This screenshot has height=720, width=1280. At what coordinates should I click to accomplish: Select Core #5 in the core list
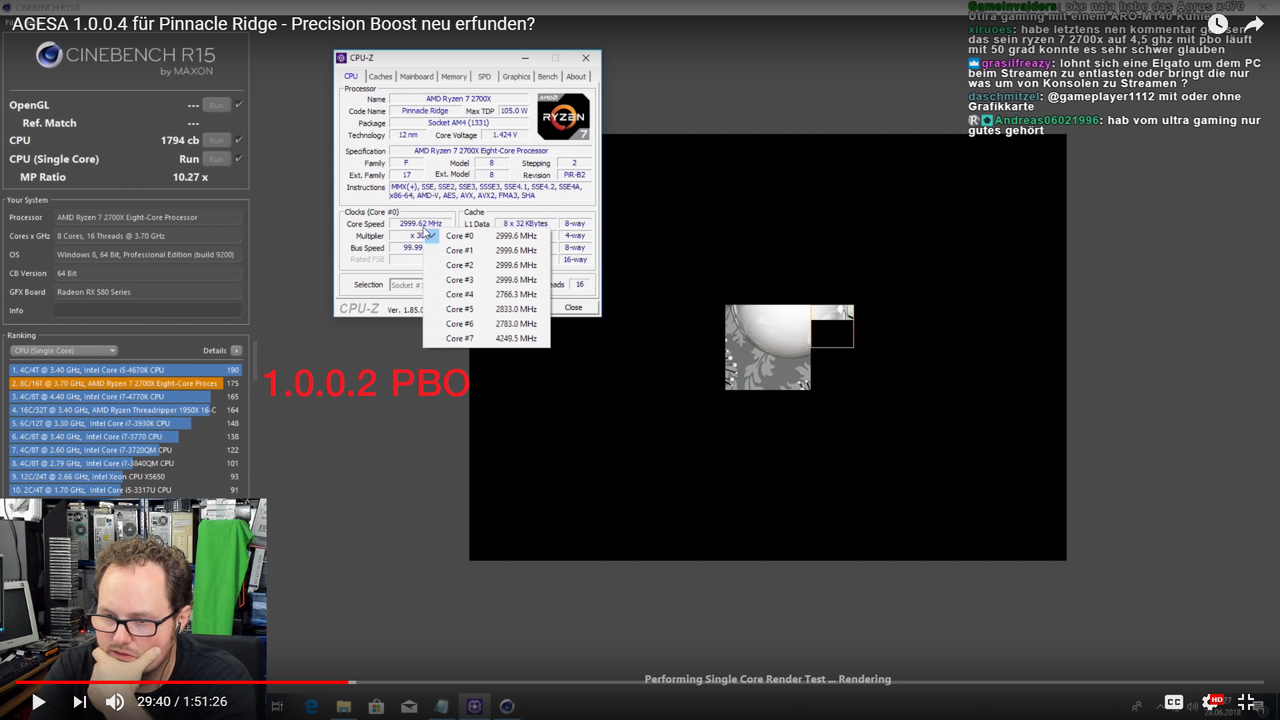pos(486,309)
